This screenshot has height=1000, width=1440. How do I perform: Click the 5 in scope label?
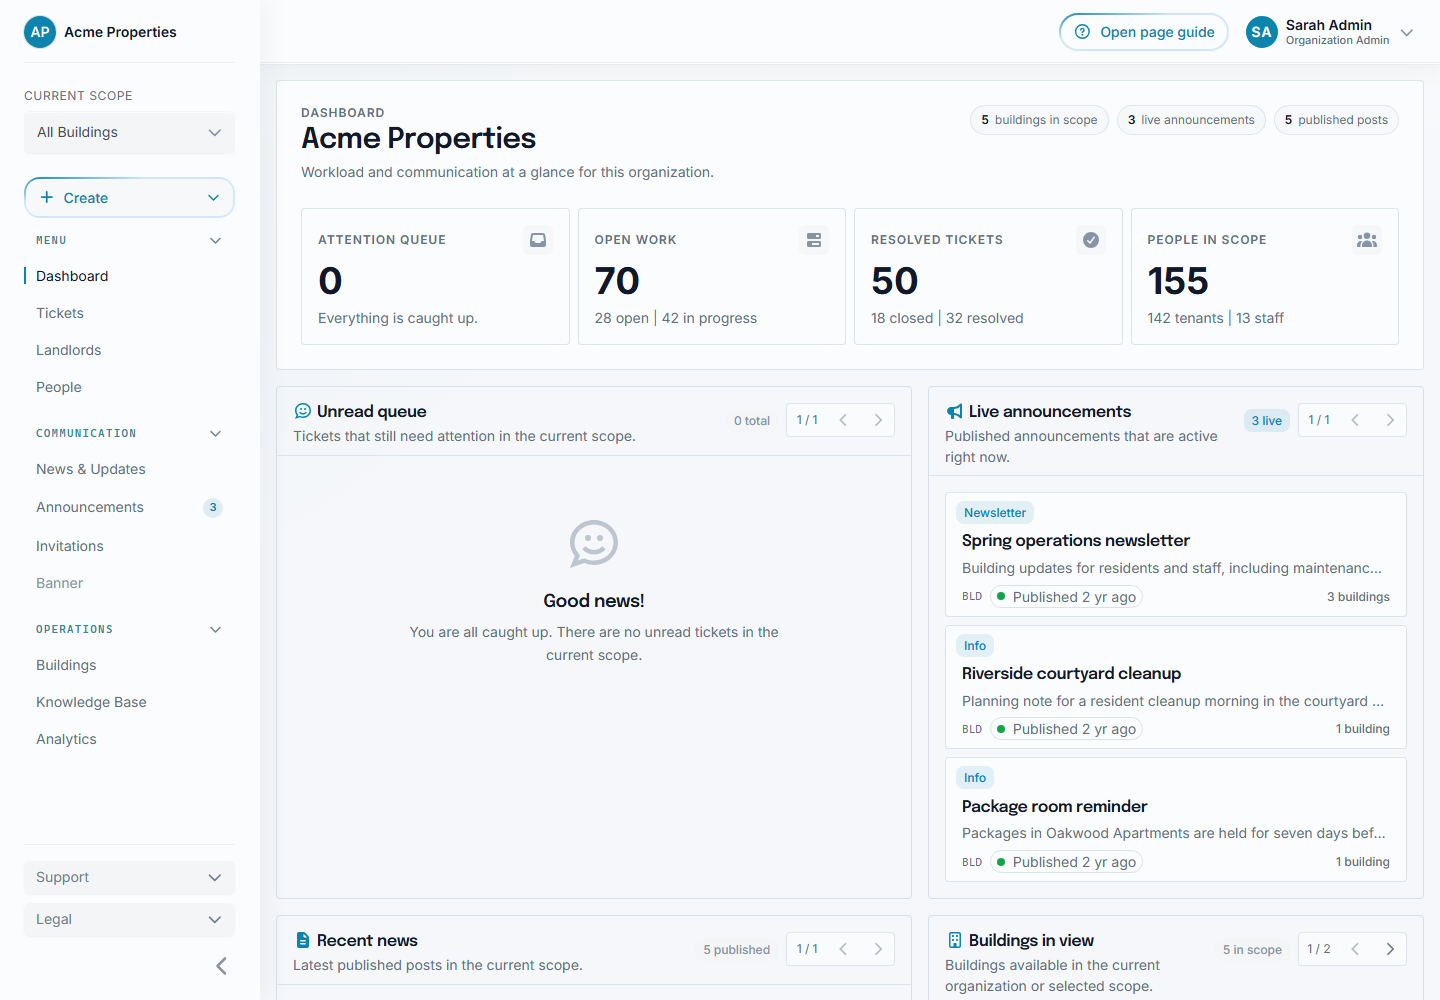pos(1252,950)
